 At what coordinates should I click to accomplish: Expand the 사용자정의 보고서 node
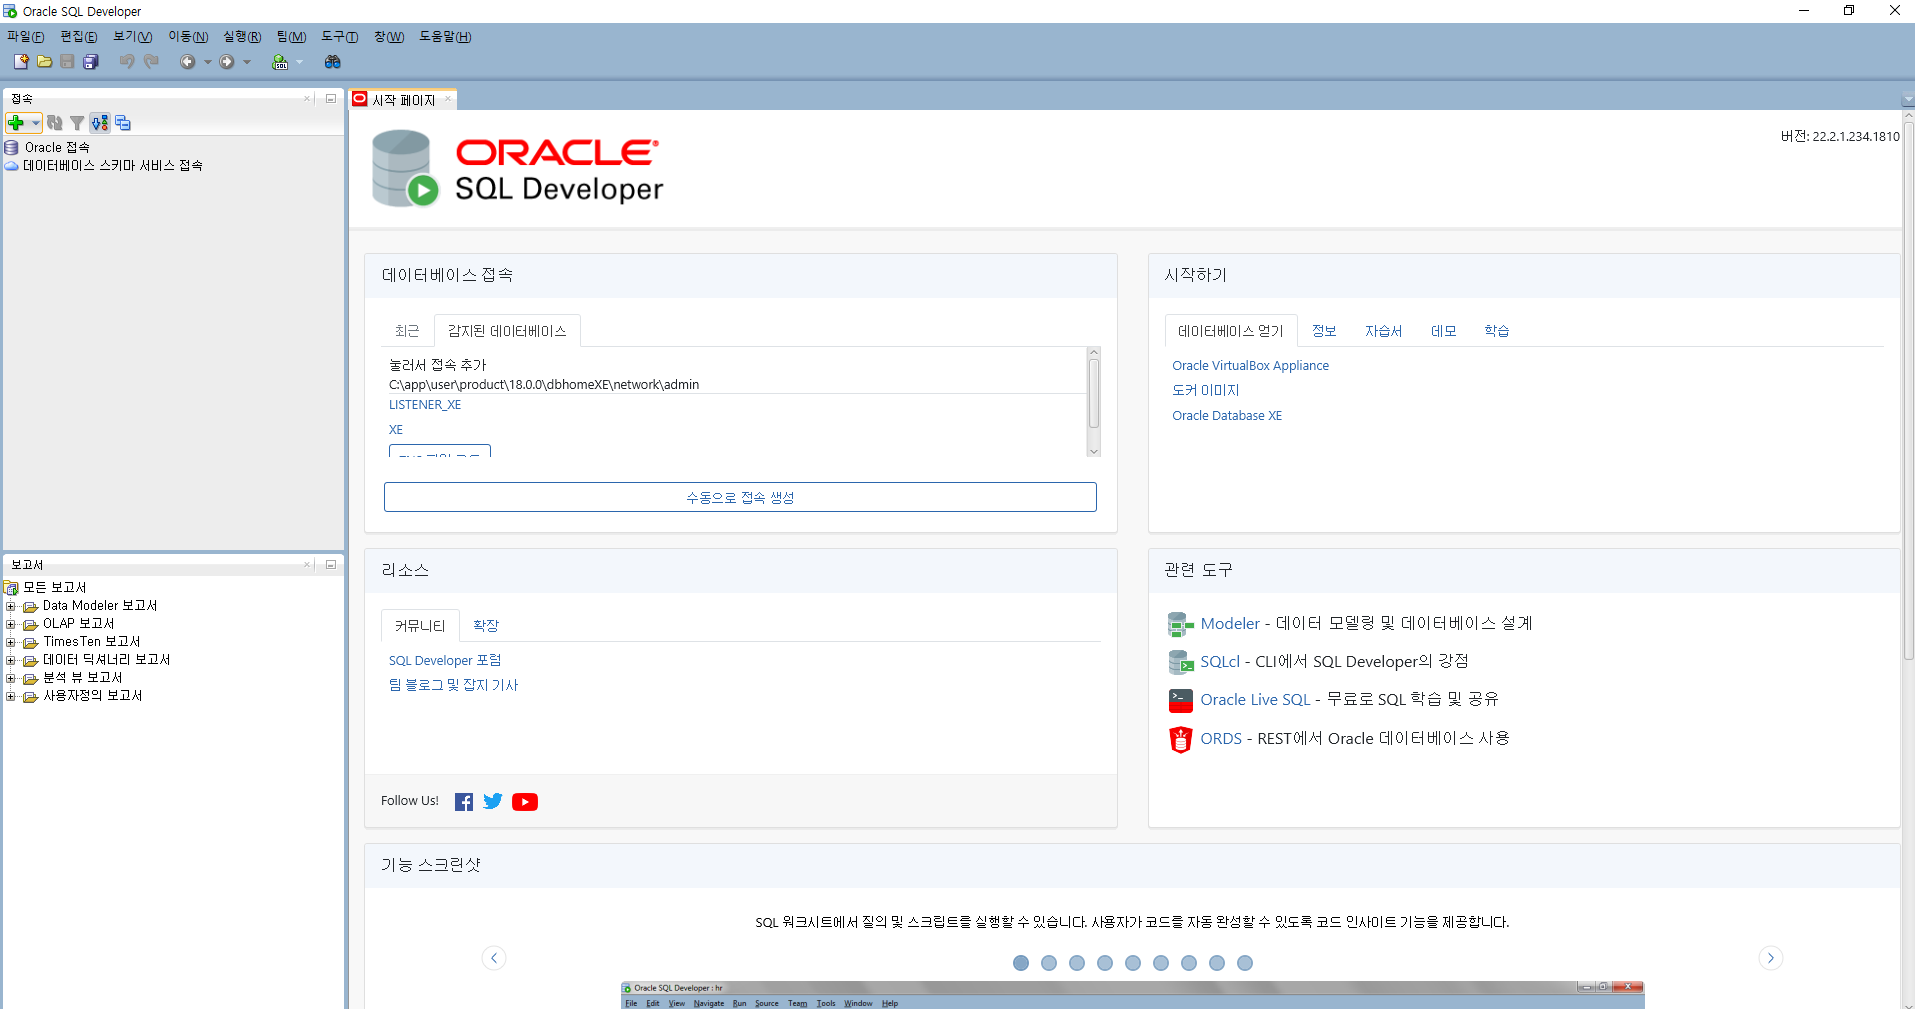[11, 696]
